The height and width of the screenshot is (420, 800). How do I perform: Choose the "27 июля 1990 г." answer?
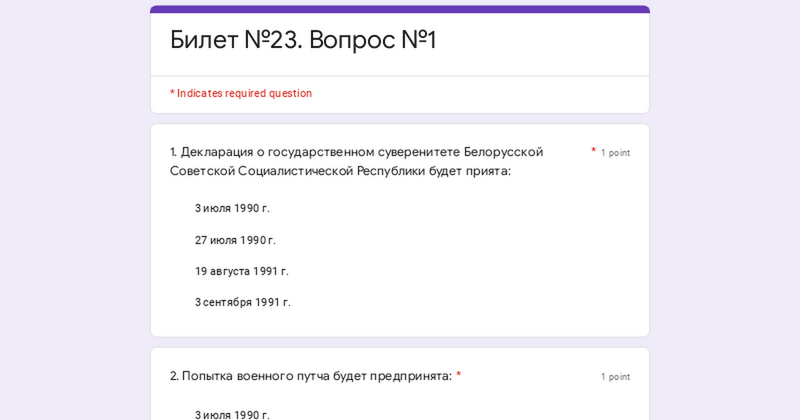coord(235,240)
